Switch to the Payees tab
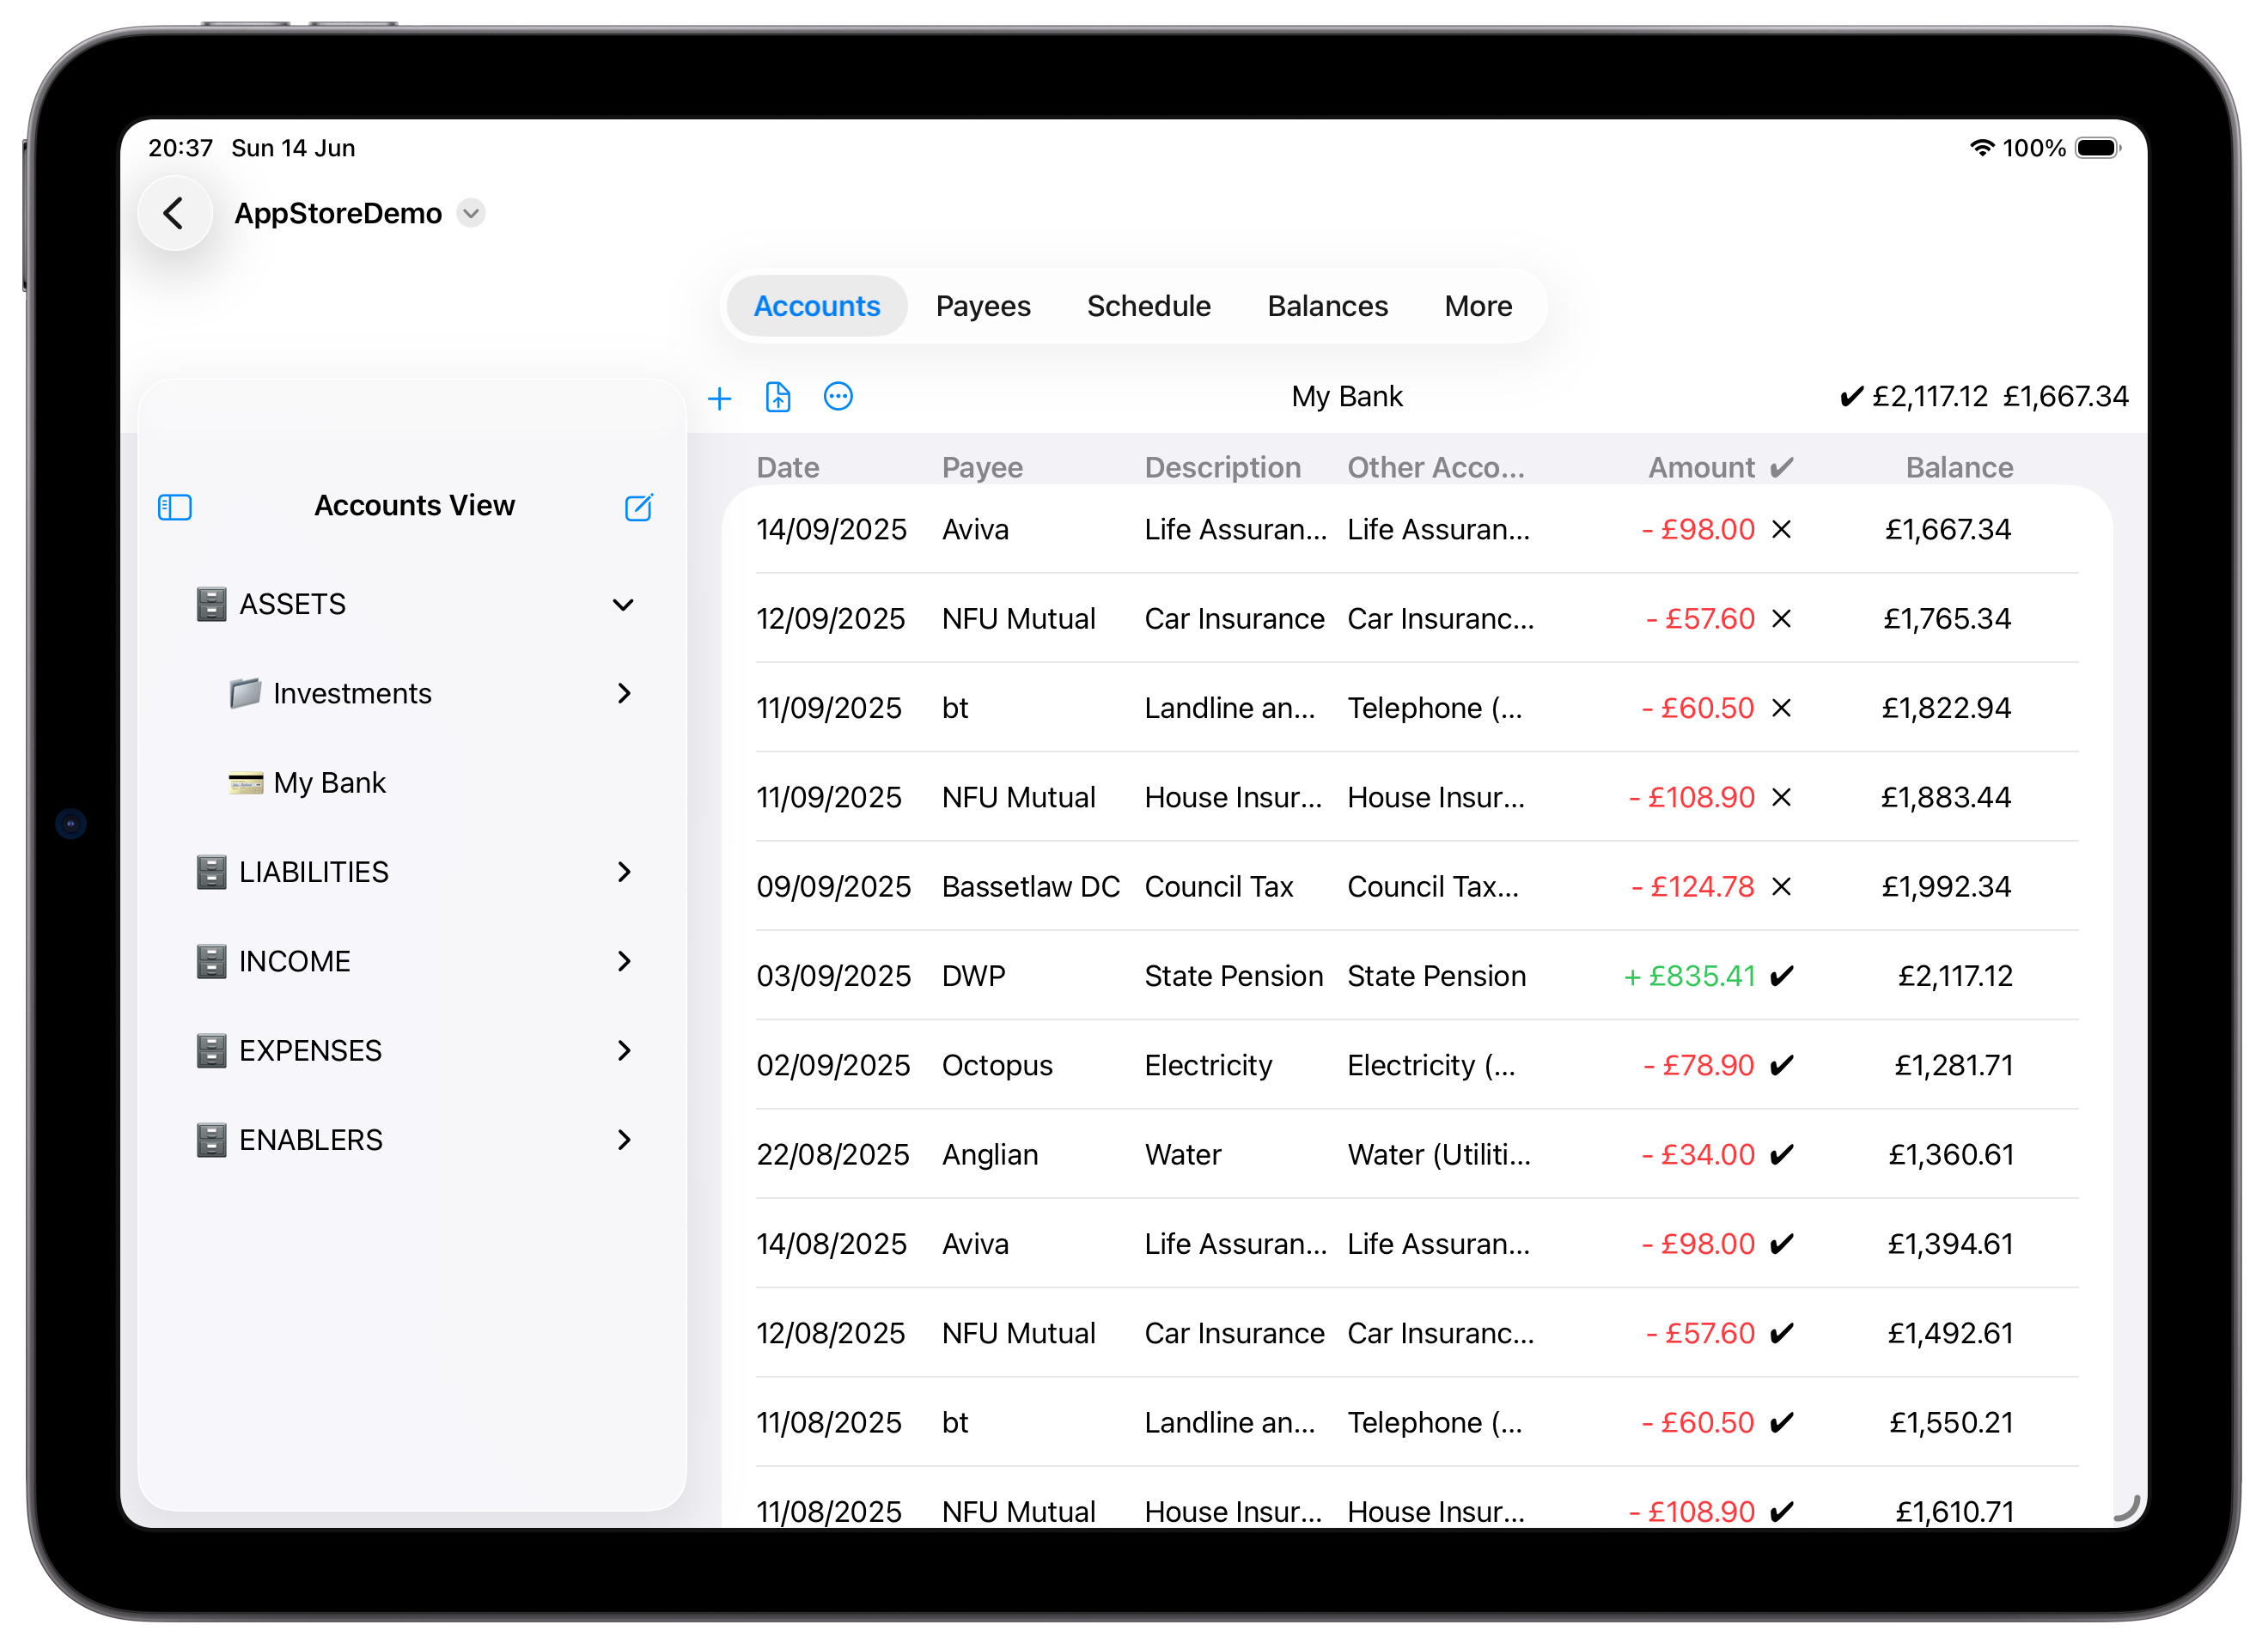This screenshot has width=2268, height=1649. point(982,306)
